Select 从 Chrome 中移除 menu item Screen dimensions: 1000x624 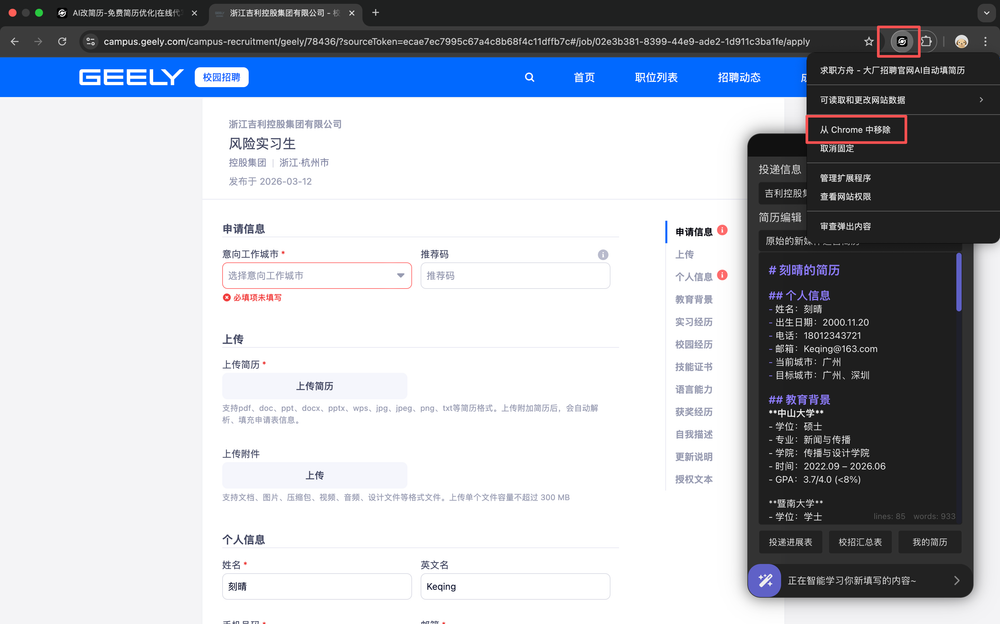point(855,130)
